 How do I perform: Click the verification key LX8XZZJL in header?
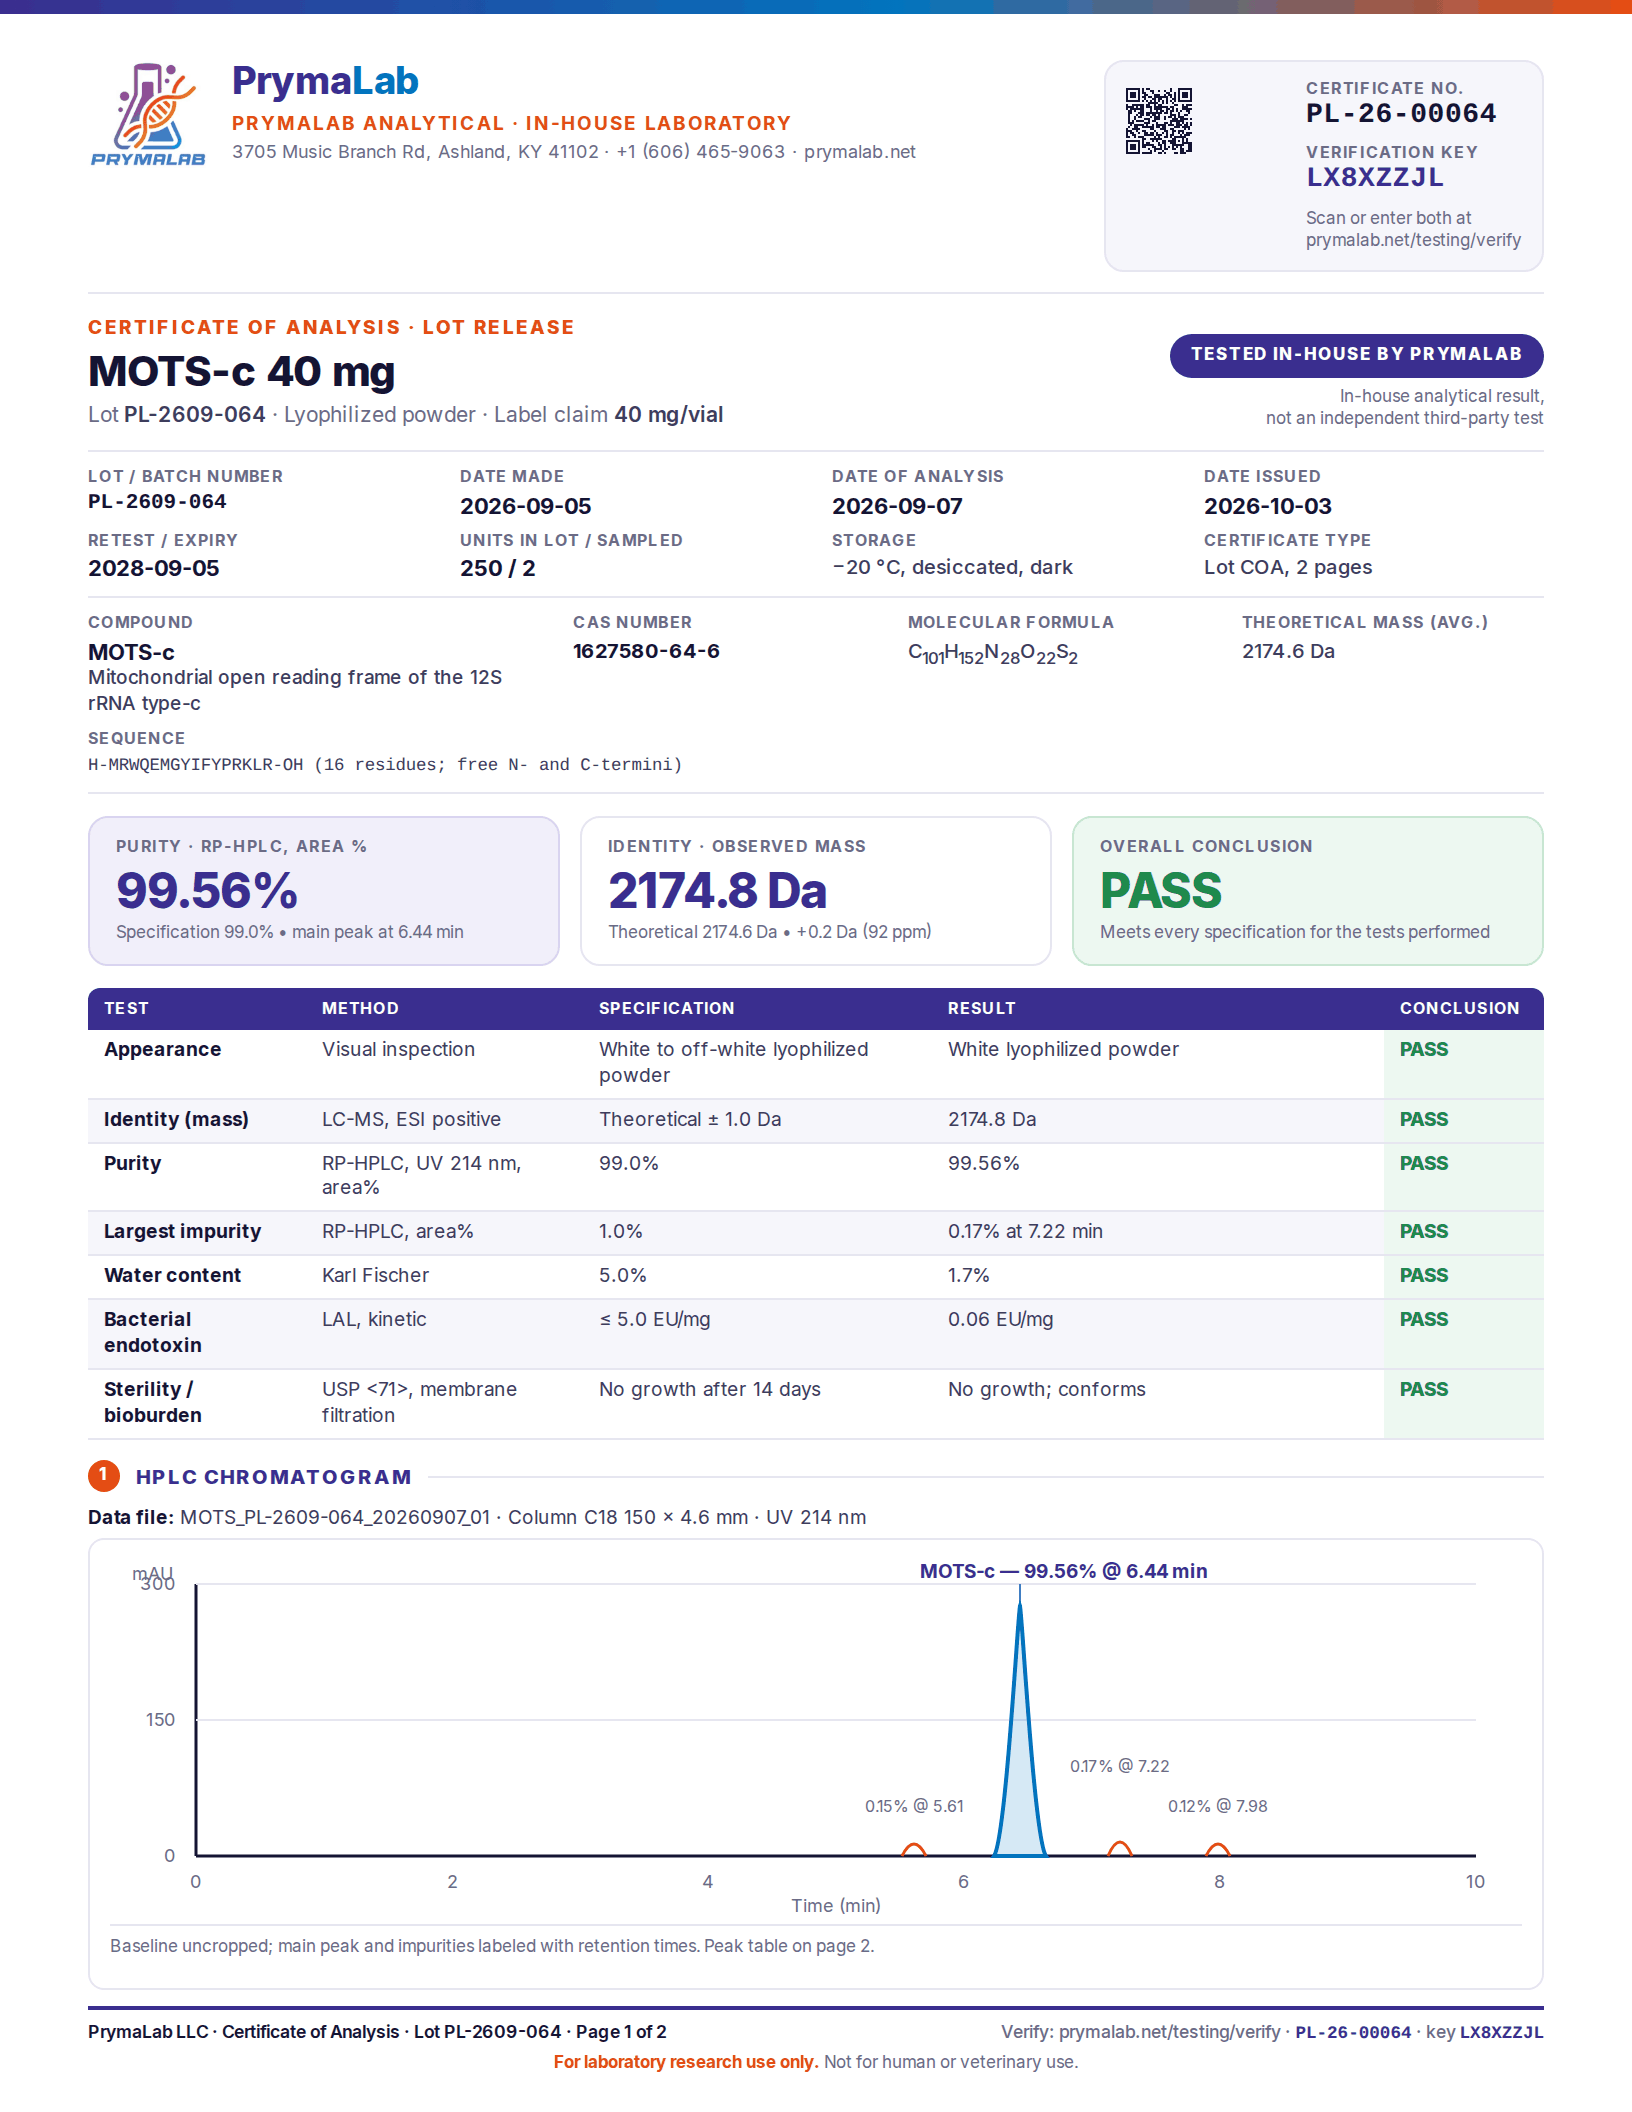pos(1375,178)
